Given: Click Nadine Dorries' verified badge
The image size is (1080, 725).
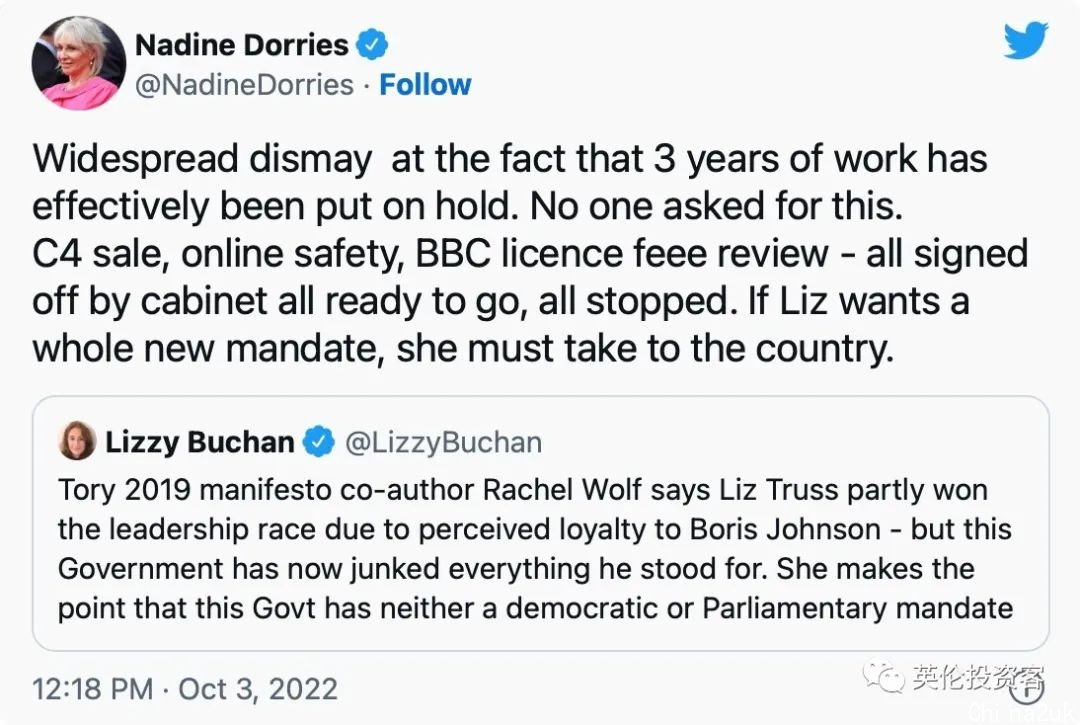Looking at the screenshot, I should coord(373,45).
